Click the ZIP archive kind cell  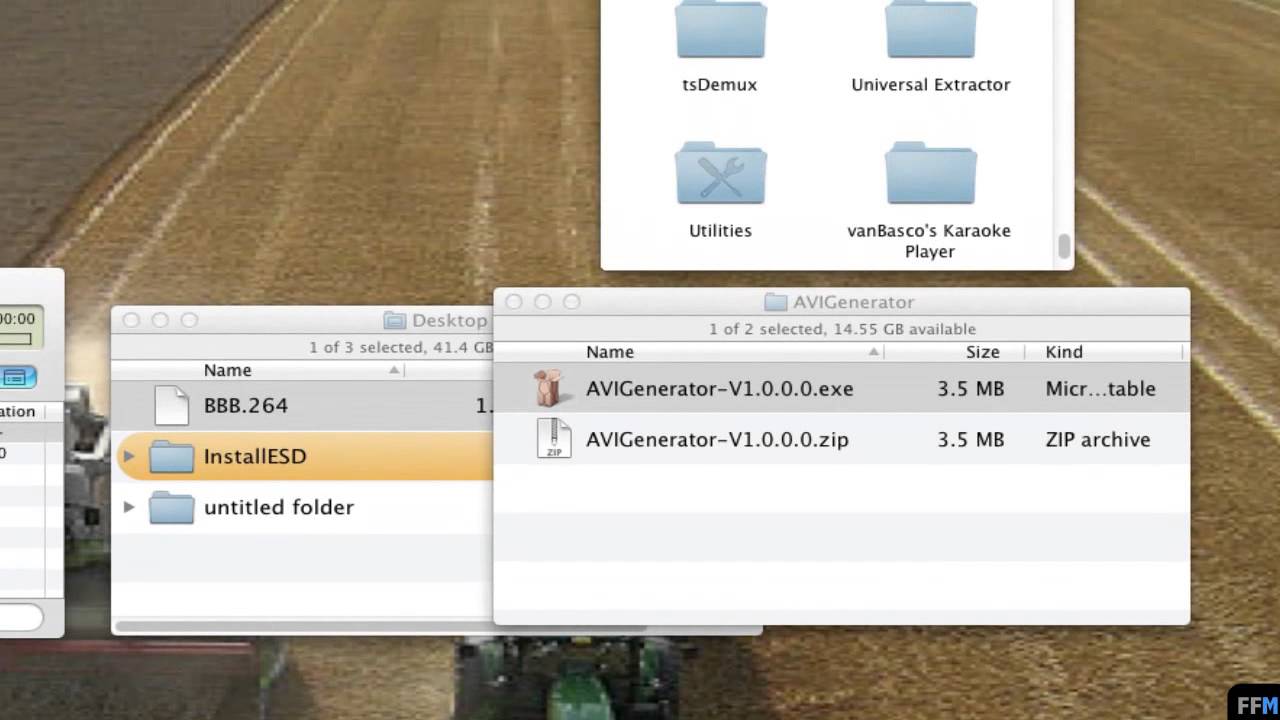(1098, 440)
